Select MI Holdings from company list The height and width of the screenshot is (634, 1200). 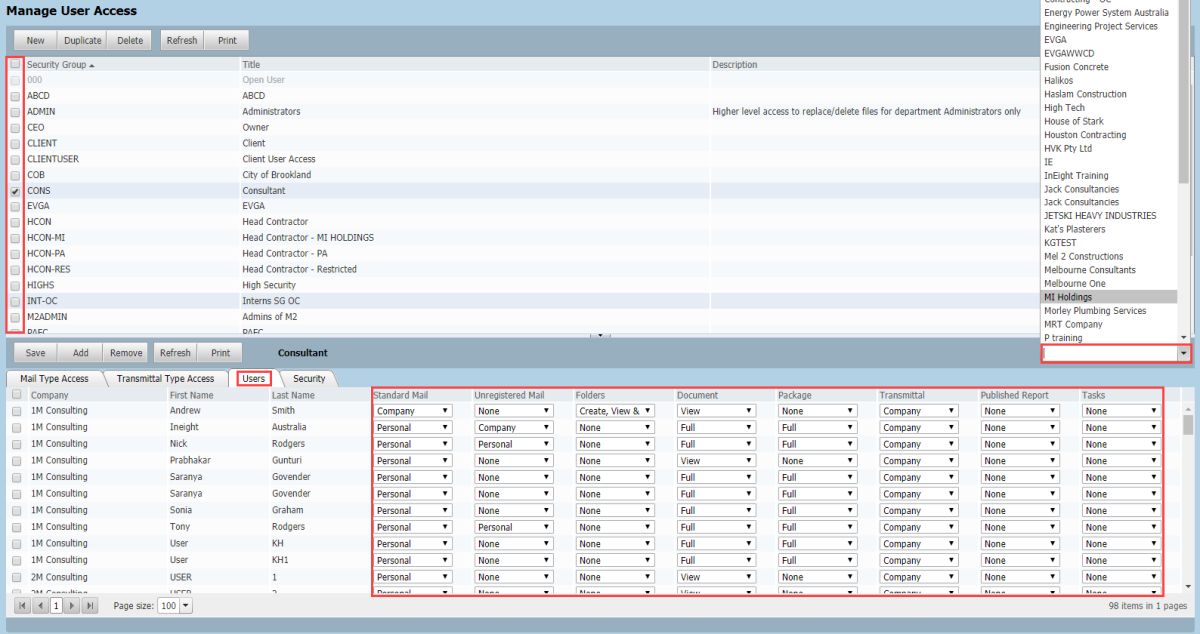pyautogui.click(x=1110, y=297)
